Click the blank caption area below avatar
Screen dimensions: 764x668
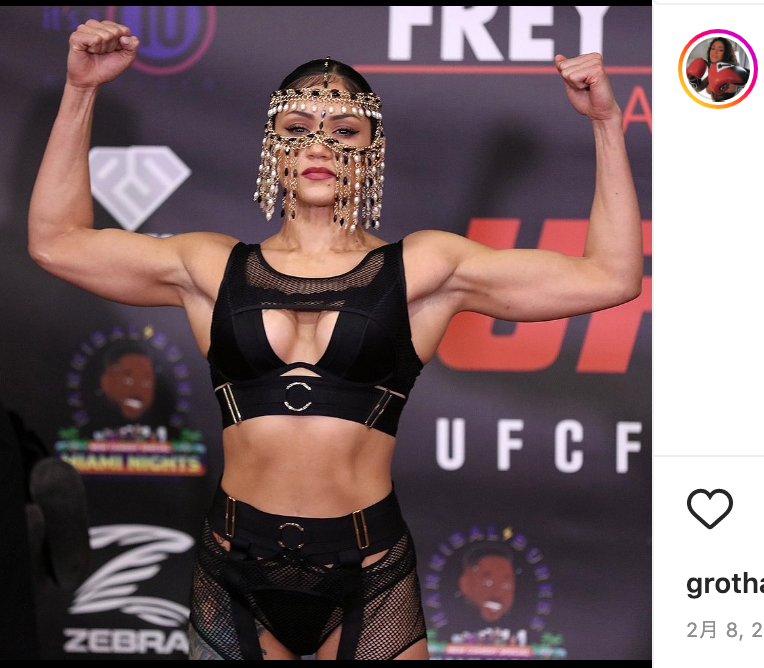click(709, 283)
